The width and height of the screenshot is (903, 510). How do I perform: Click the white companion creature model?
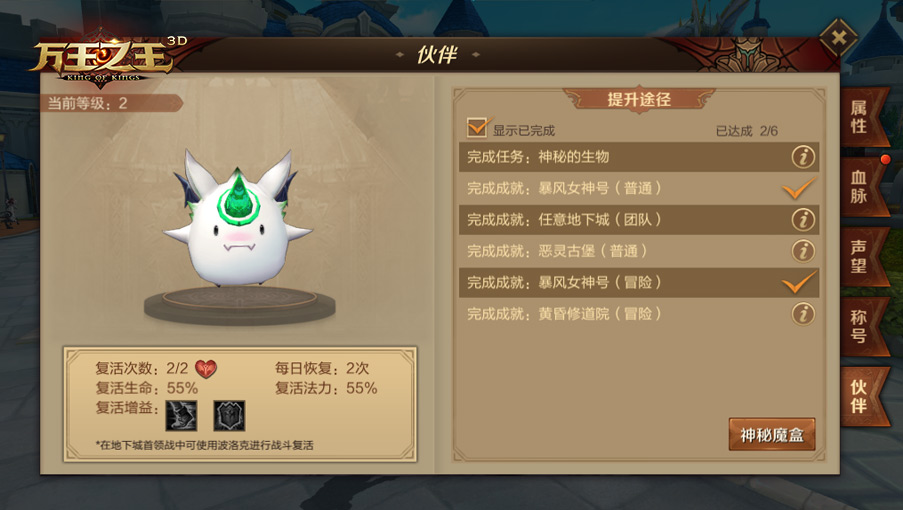click(x=238, y=220)
